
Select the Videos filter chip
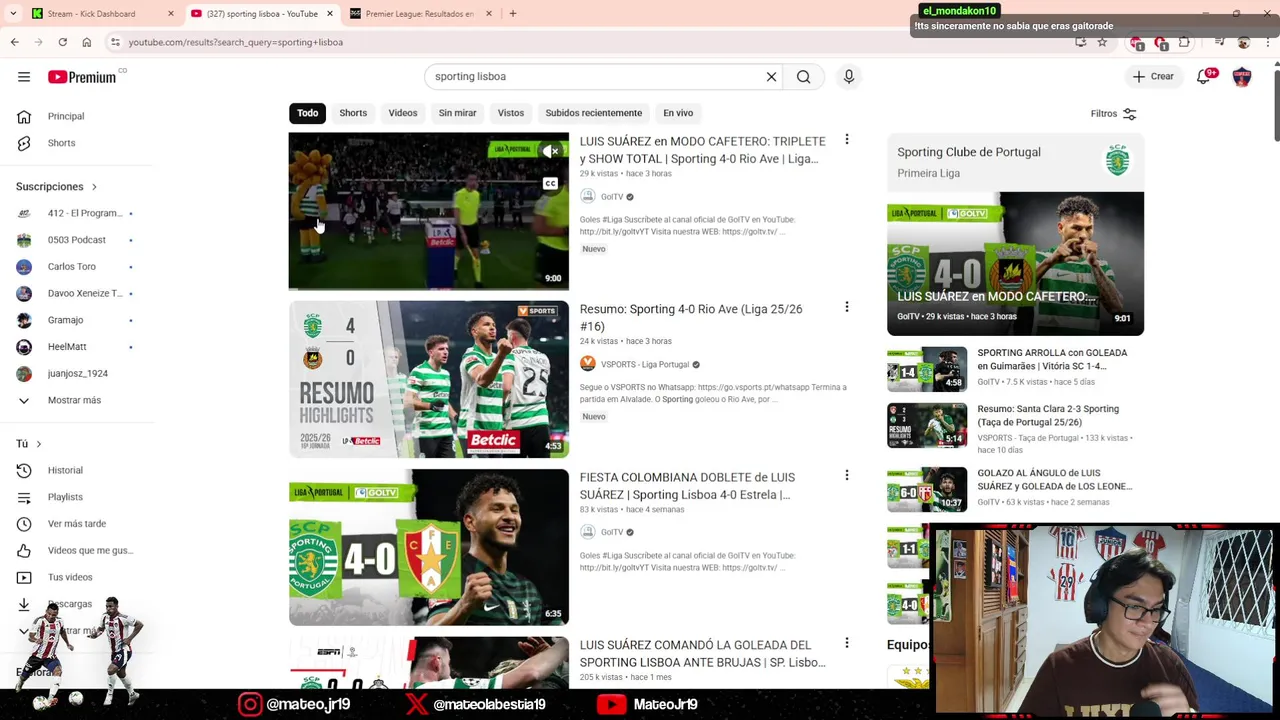tap(403, 113)
